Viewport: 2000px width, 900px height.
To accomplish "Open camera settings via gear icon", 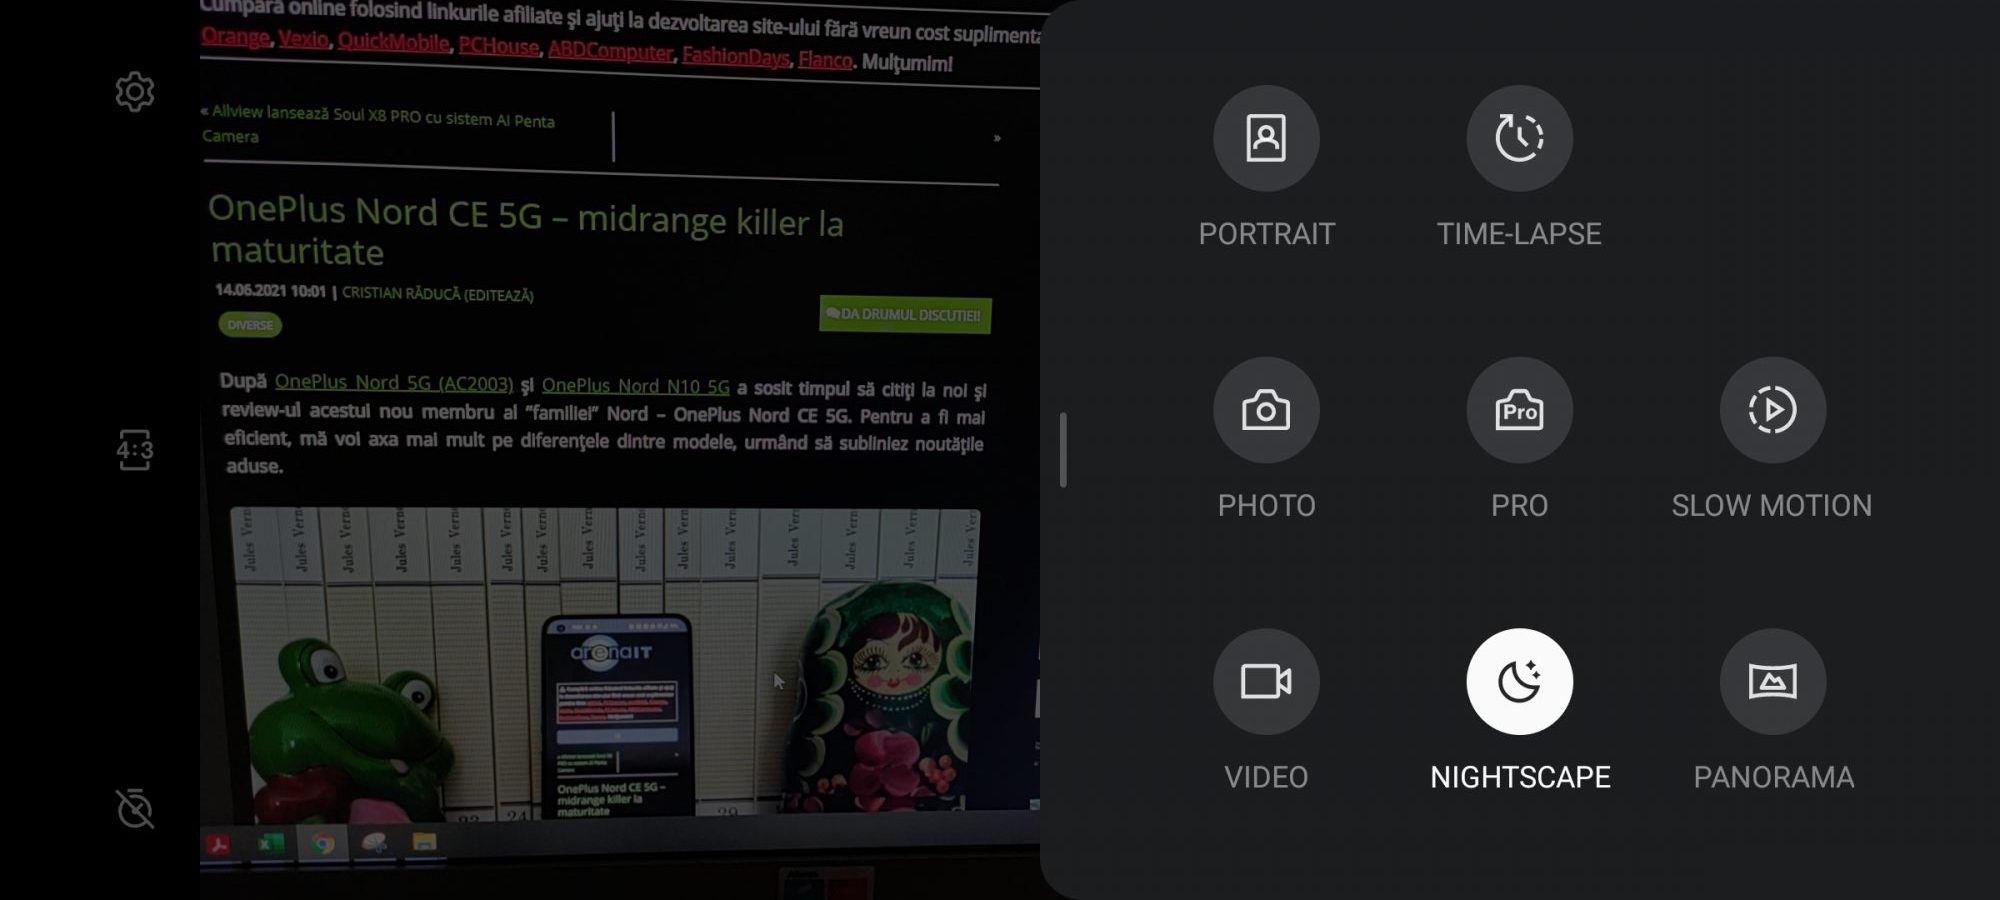I will 135,92.
